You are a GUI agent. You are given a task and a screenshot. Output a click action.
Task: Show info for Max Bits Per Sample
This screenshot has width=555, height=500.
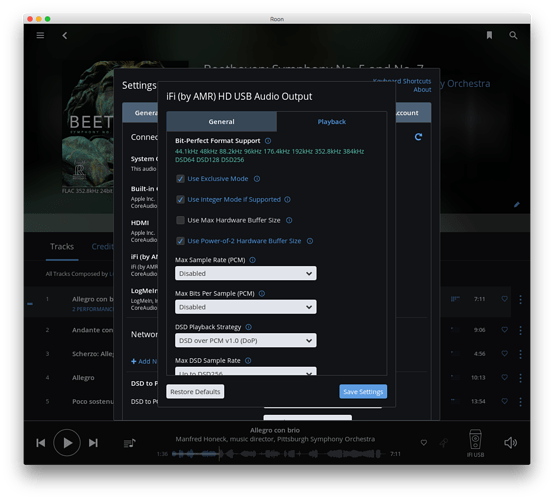262,293
